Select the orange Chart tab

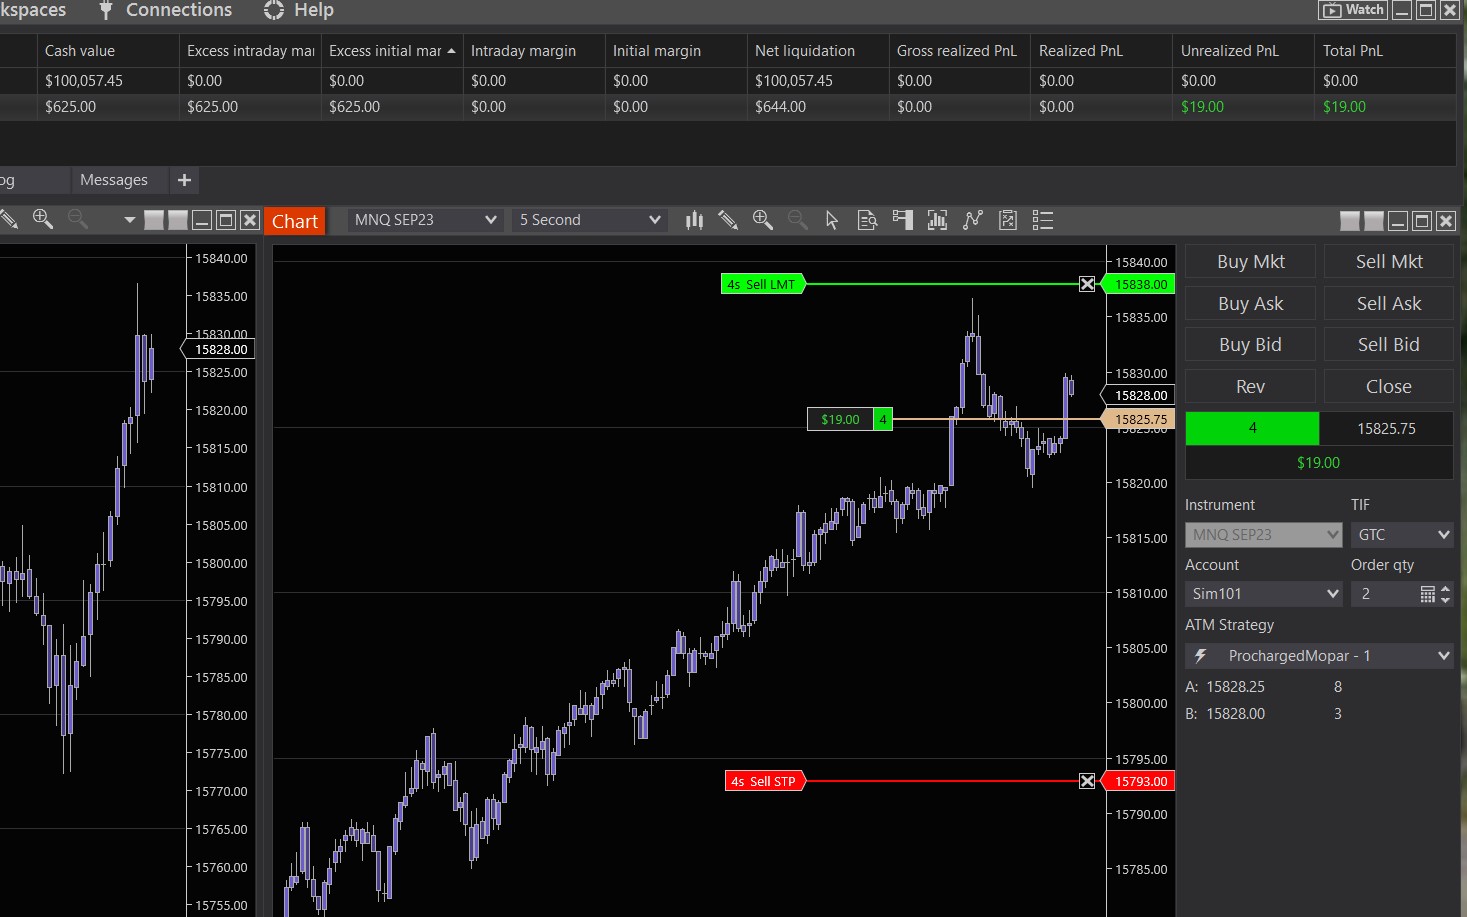[295, 221]
